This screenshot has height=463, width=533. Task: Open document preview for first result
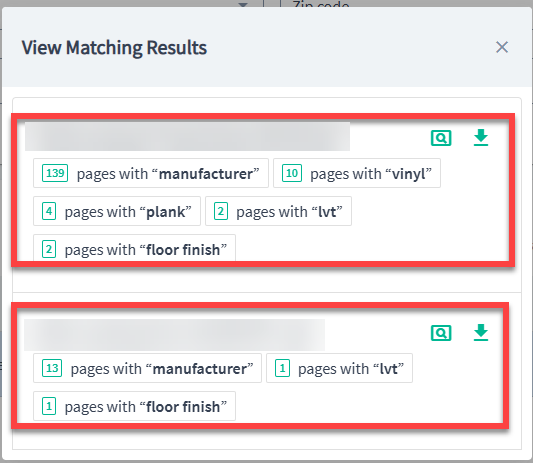coord(441,138)
